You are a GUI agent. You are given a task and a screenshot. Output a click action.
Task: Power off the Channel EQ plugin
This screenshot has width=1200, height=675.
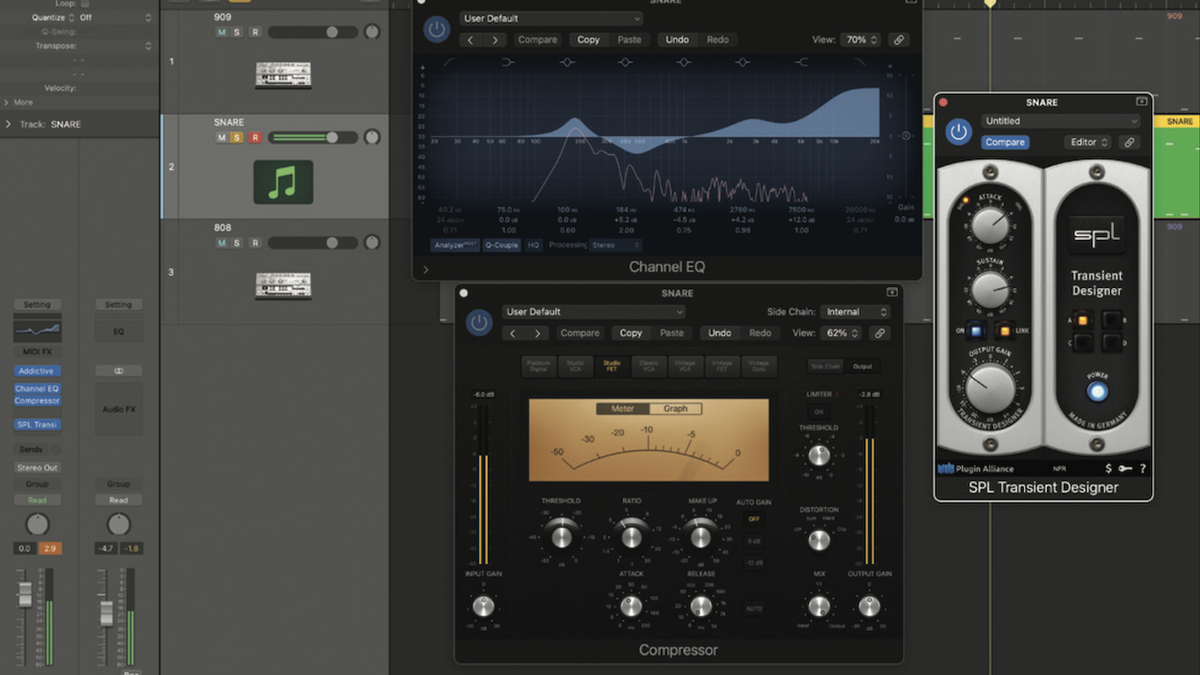click(x=436, y=30)
